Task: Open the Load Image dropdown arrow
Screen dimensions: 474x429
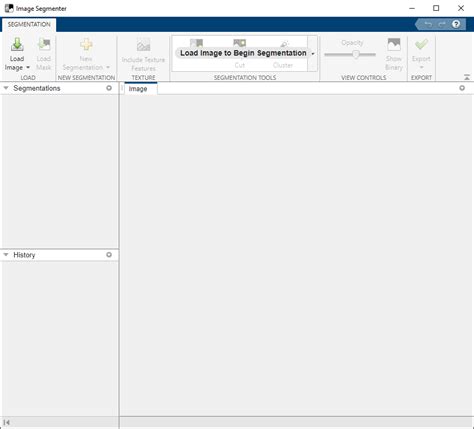Action: [x=28, y=68]
